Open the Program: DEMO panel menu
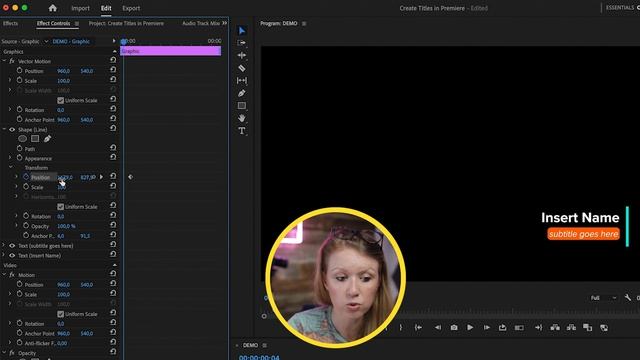The image size is (640, 360). (x=304, y=24)
